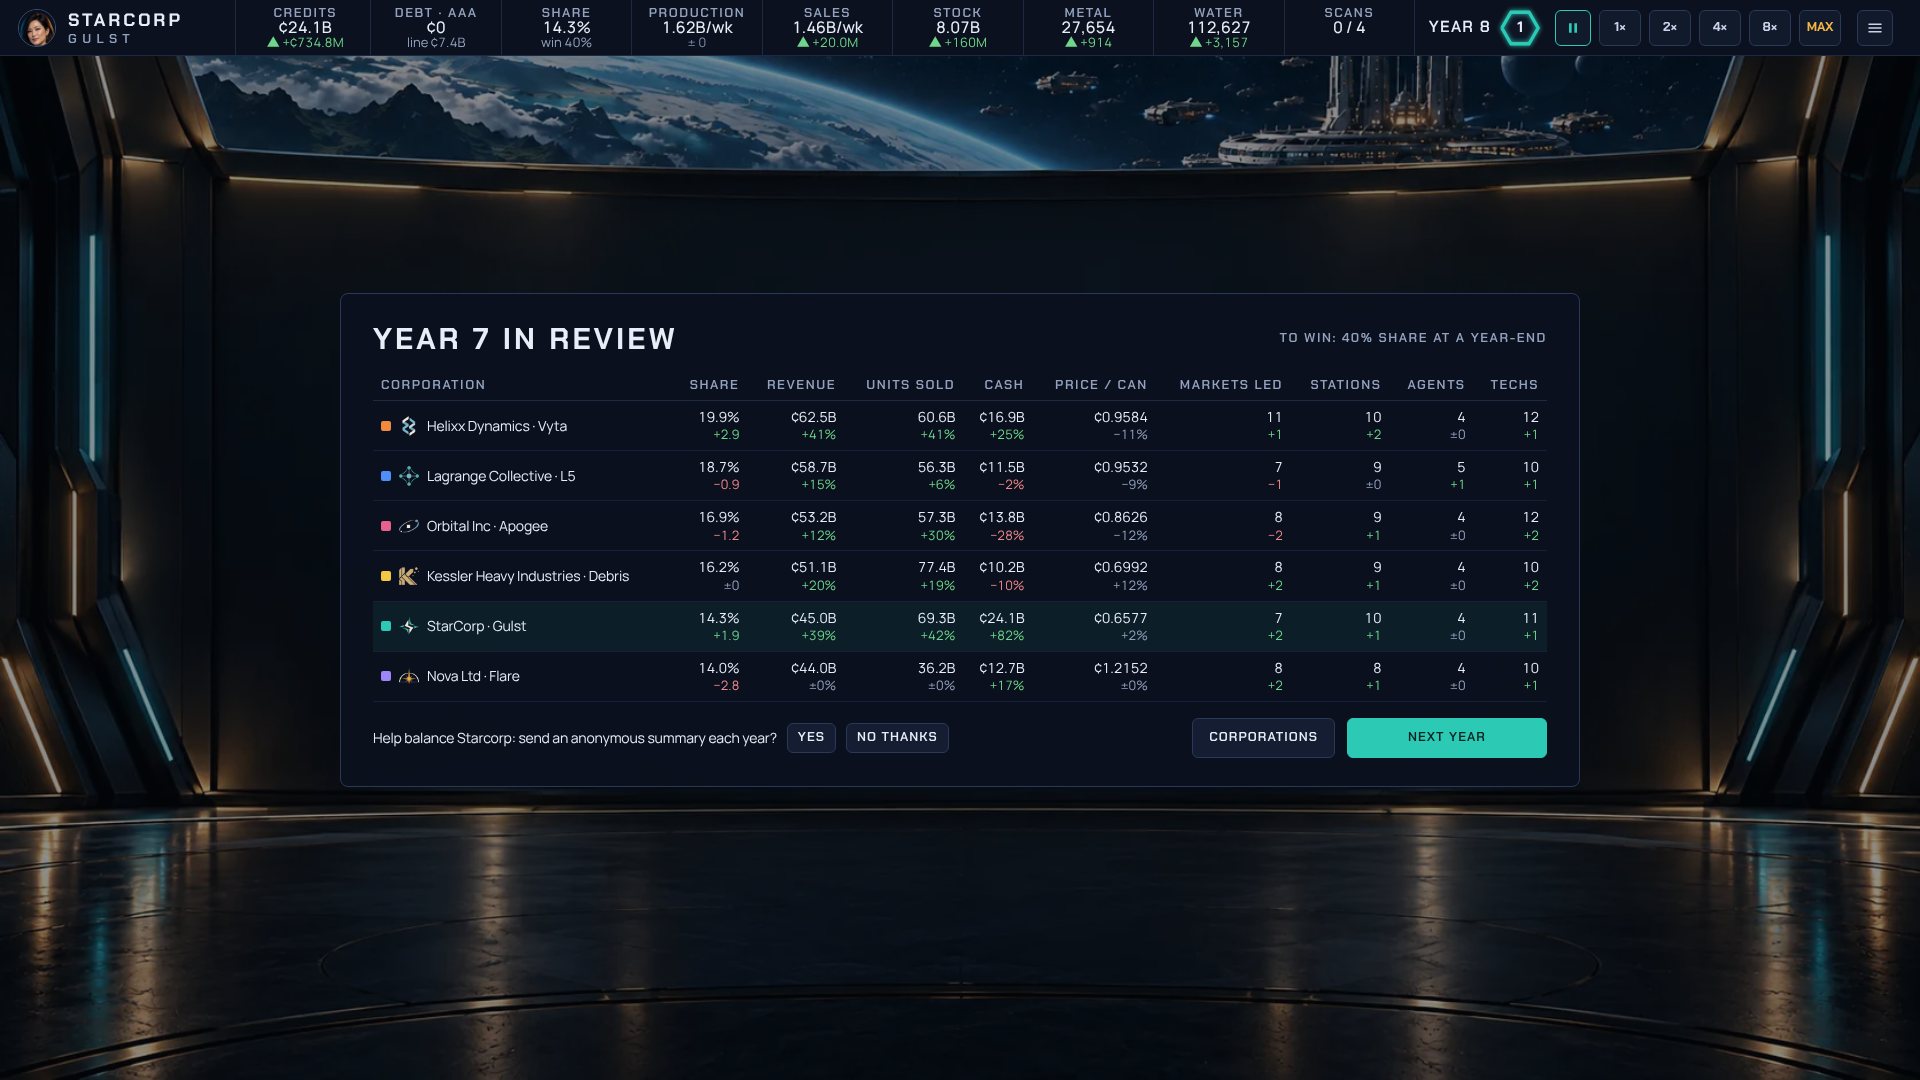
Task: Open the DEBT · AAA stat panel
Action: [436, 28]
